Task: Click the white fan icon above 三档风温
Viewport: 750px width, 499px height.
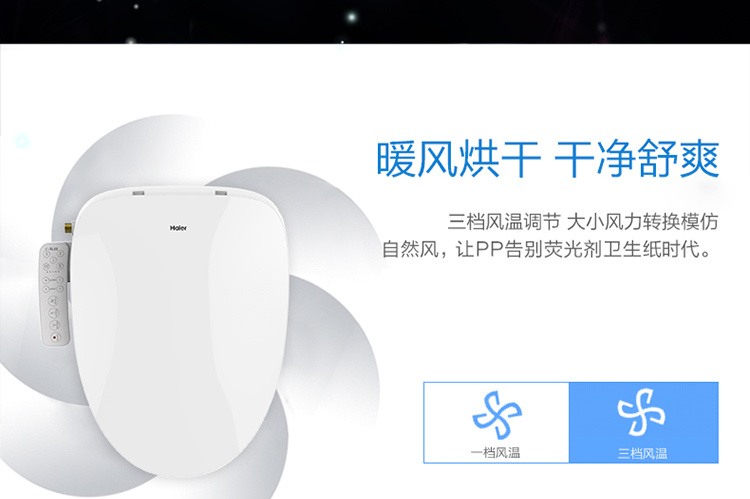Action: tap(641, 412)
